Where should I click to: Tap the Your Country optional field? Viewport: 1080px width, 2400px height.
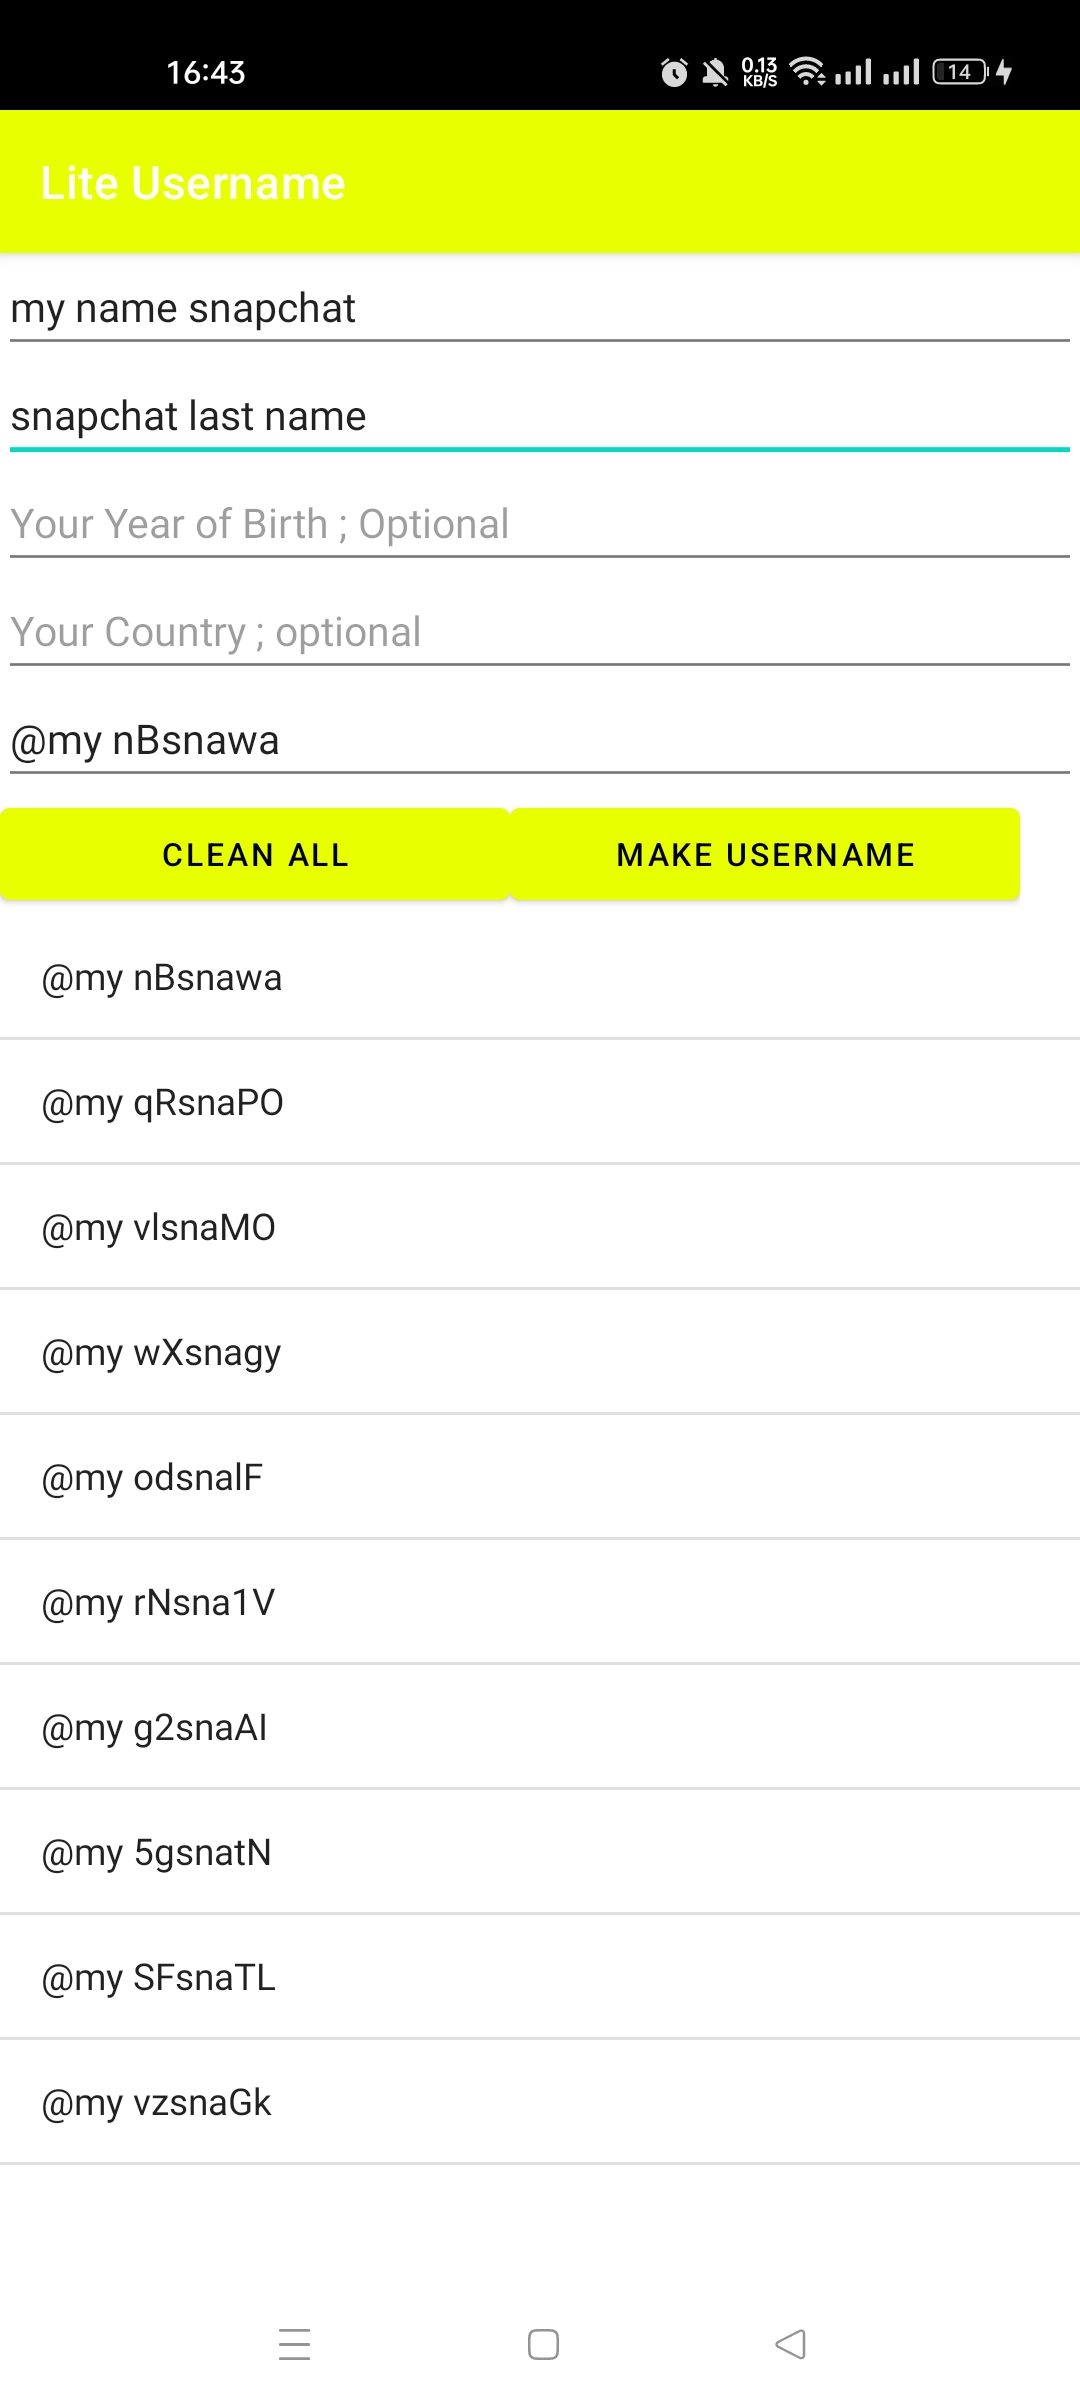pyautogui.click(x=540, y=633)
